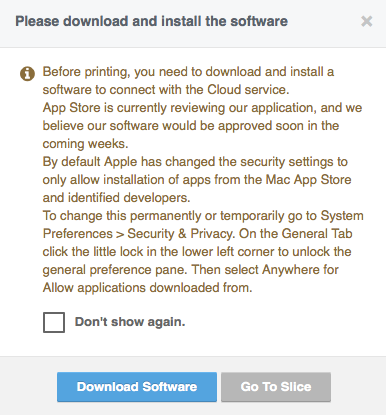
Task: Click the "Mac App Store" text
Action: [x=308, y=180]
